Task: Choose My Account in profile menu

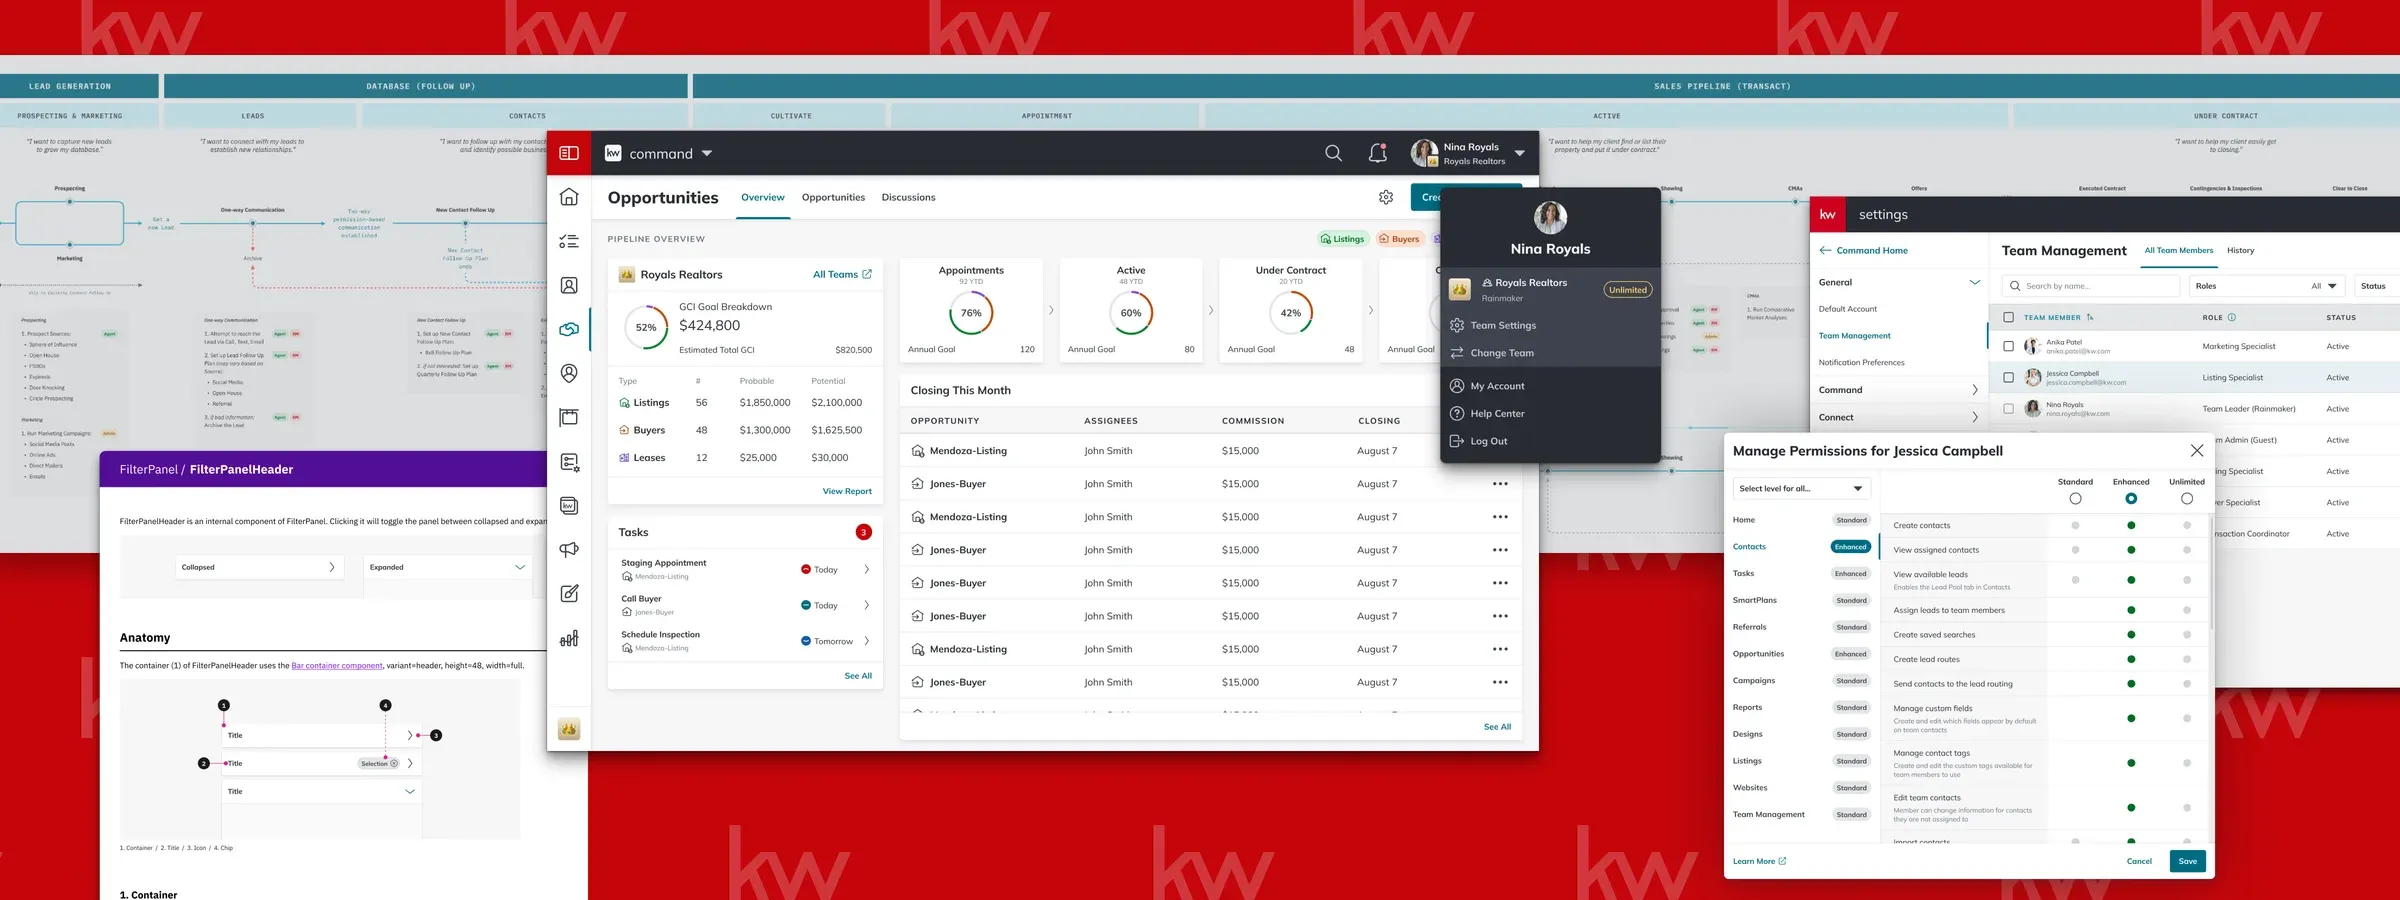Action: tap(1497, 386)
